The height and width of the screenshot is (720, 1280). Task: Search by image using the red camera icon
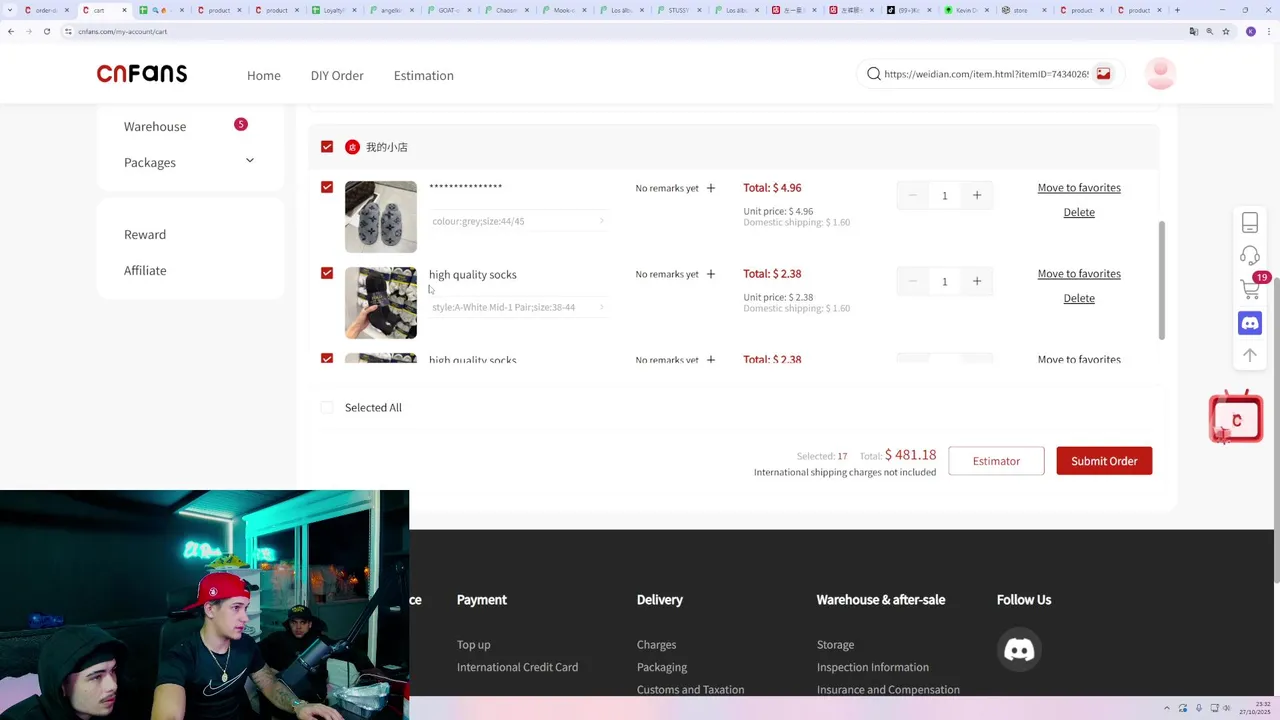point(1103,74)
